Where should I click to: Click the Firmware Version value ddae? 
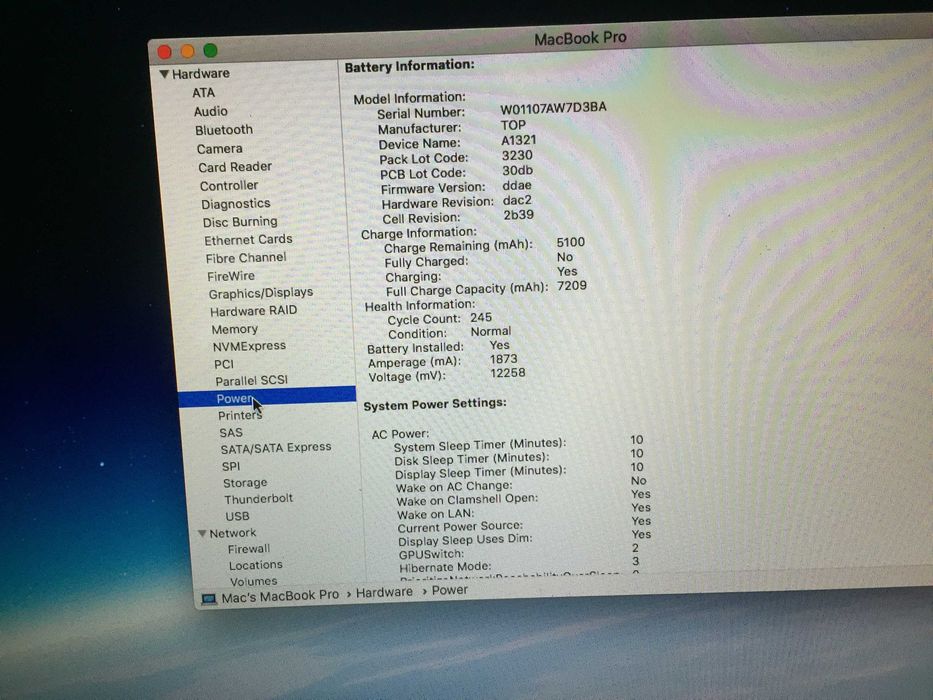(x=516, y=186)
